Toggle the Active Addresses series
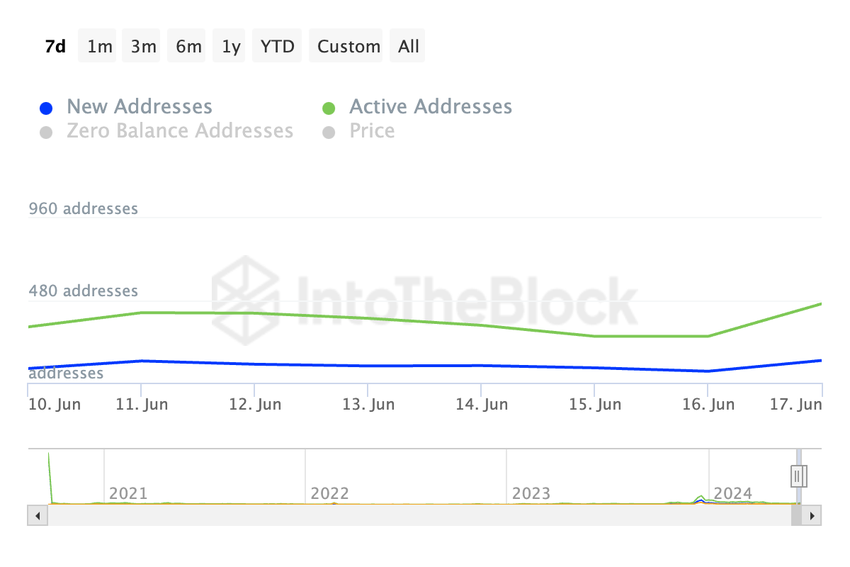This screenshot has width=850, height=567. pos(430,107)
